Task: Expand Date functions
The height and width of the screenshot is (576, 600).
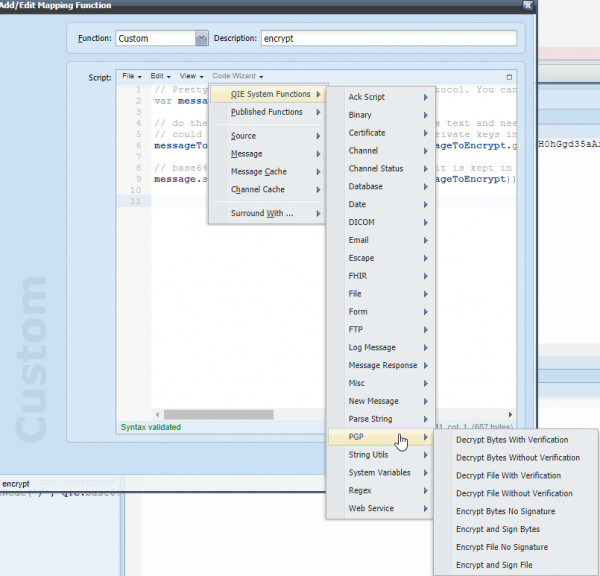Action: click(381, 204)
